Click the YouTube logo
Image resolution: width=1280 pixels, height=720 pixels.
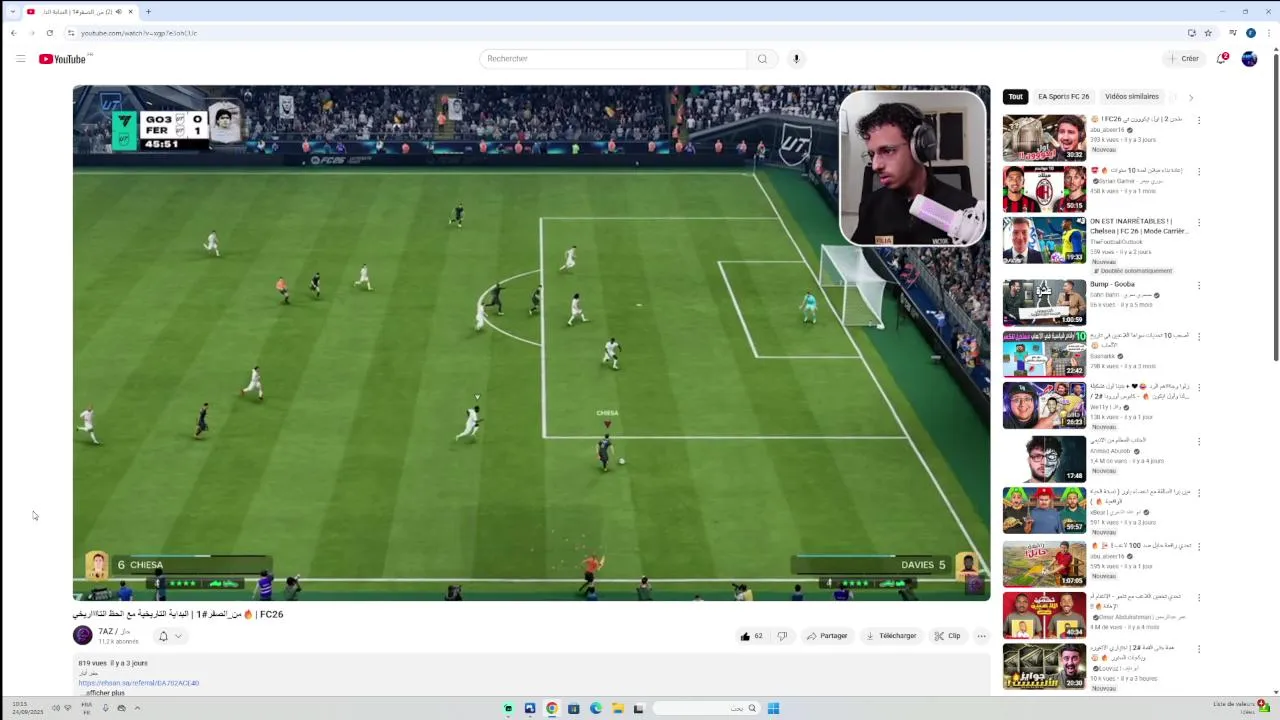[x=62, y=59]
